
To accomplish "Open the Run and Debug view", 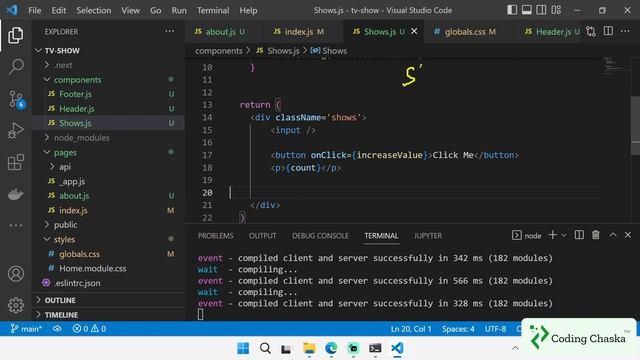I will [16, 131].
